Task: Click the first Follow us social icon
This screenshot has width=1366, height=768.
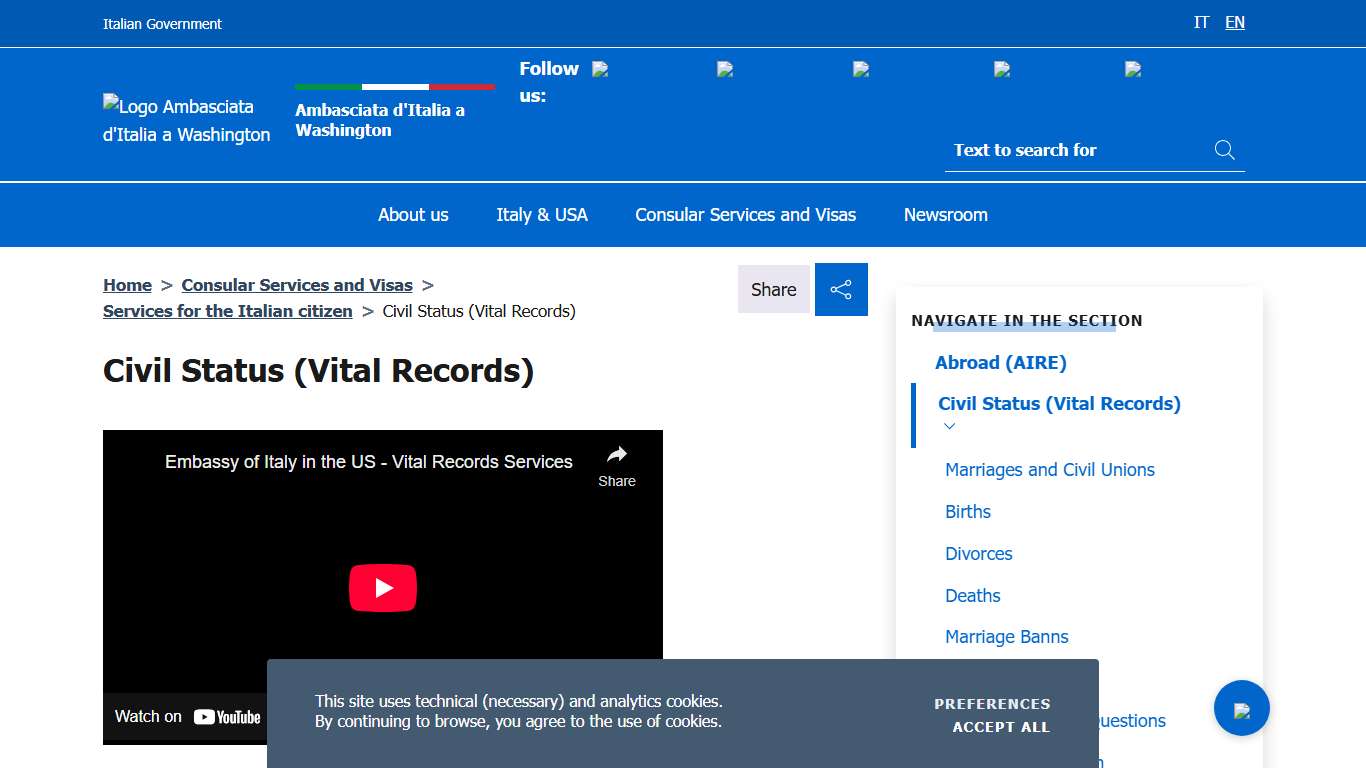Action: tap(600, 69)
